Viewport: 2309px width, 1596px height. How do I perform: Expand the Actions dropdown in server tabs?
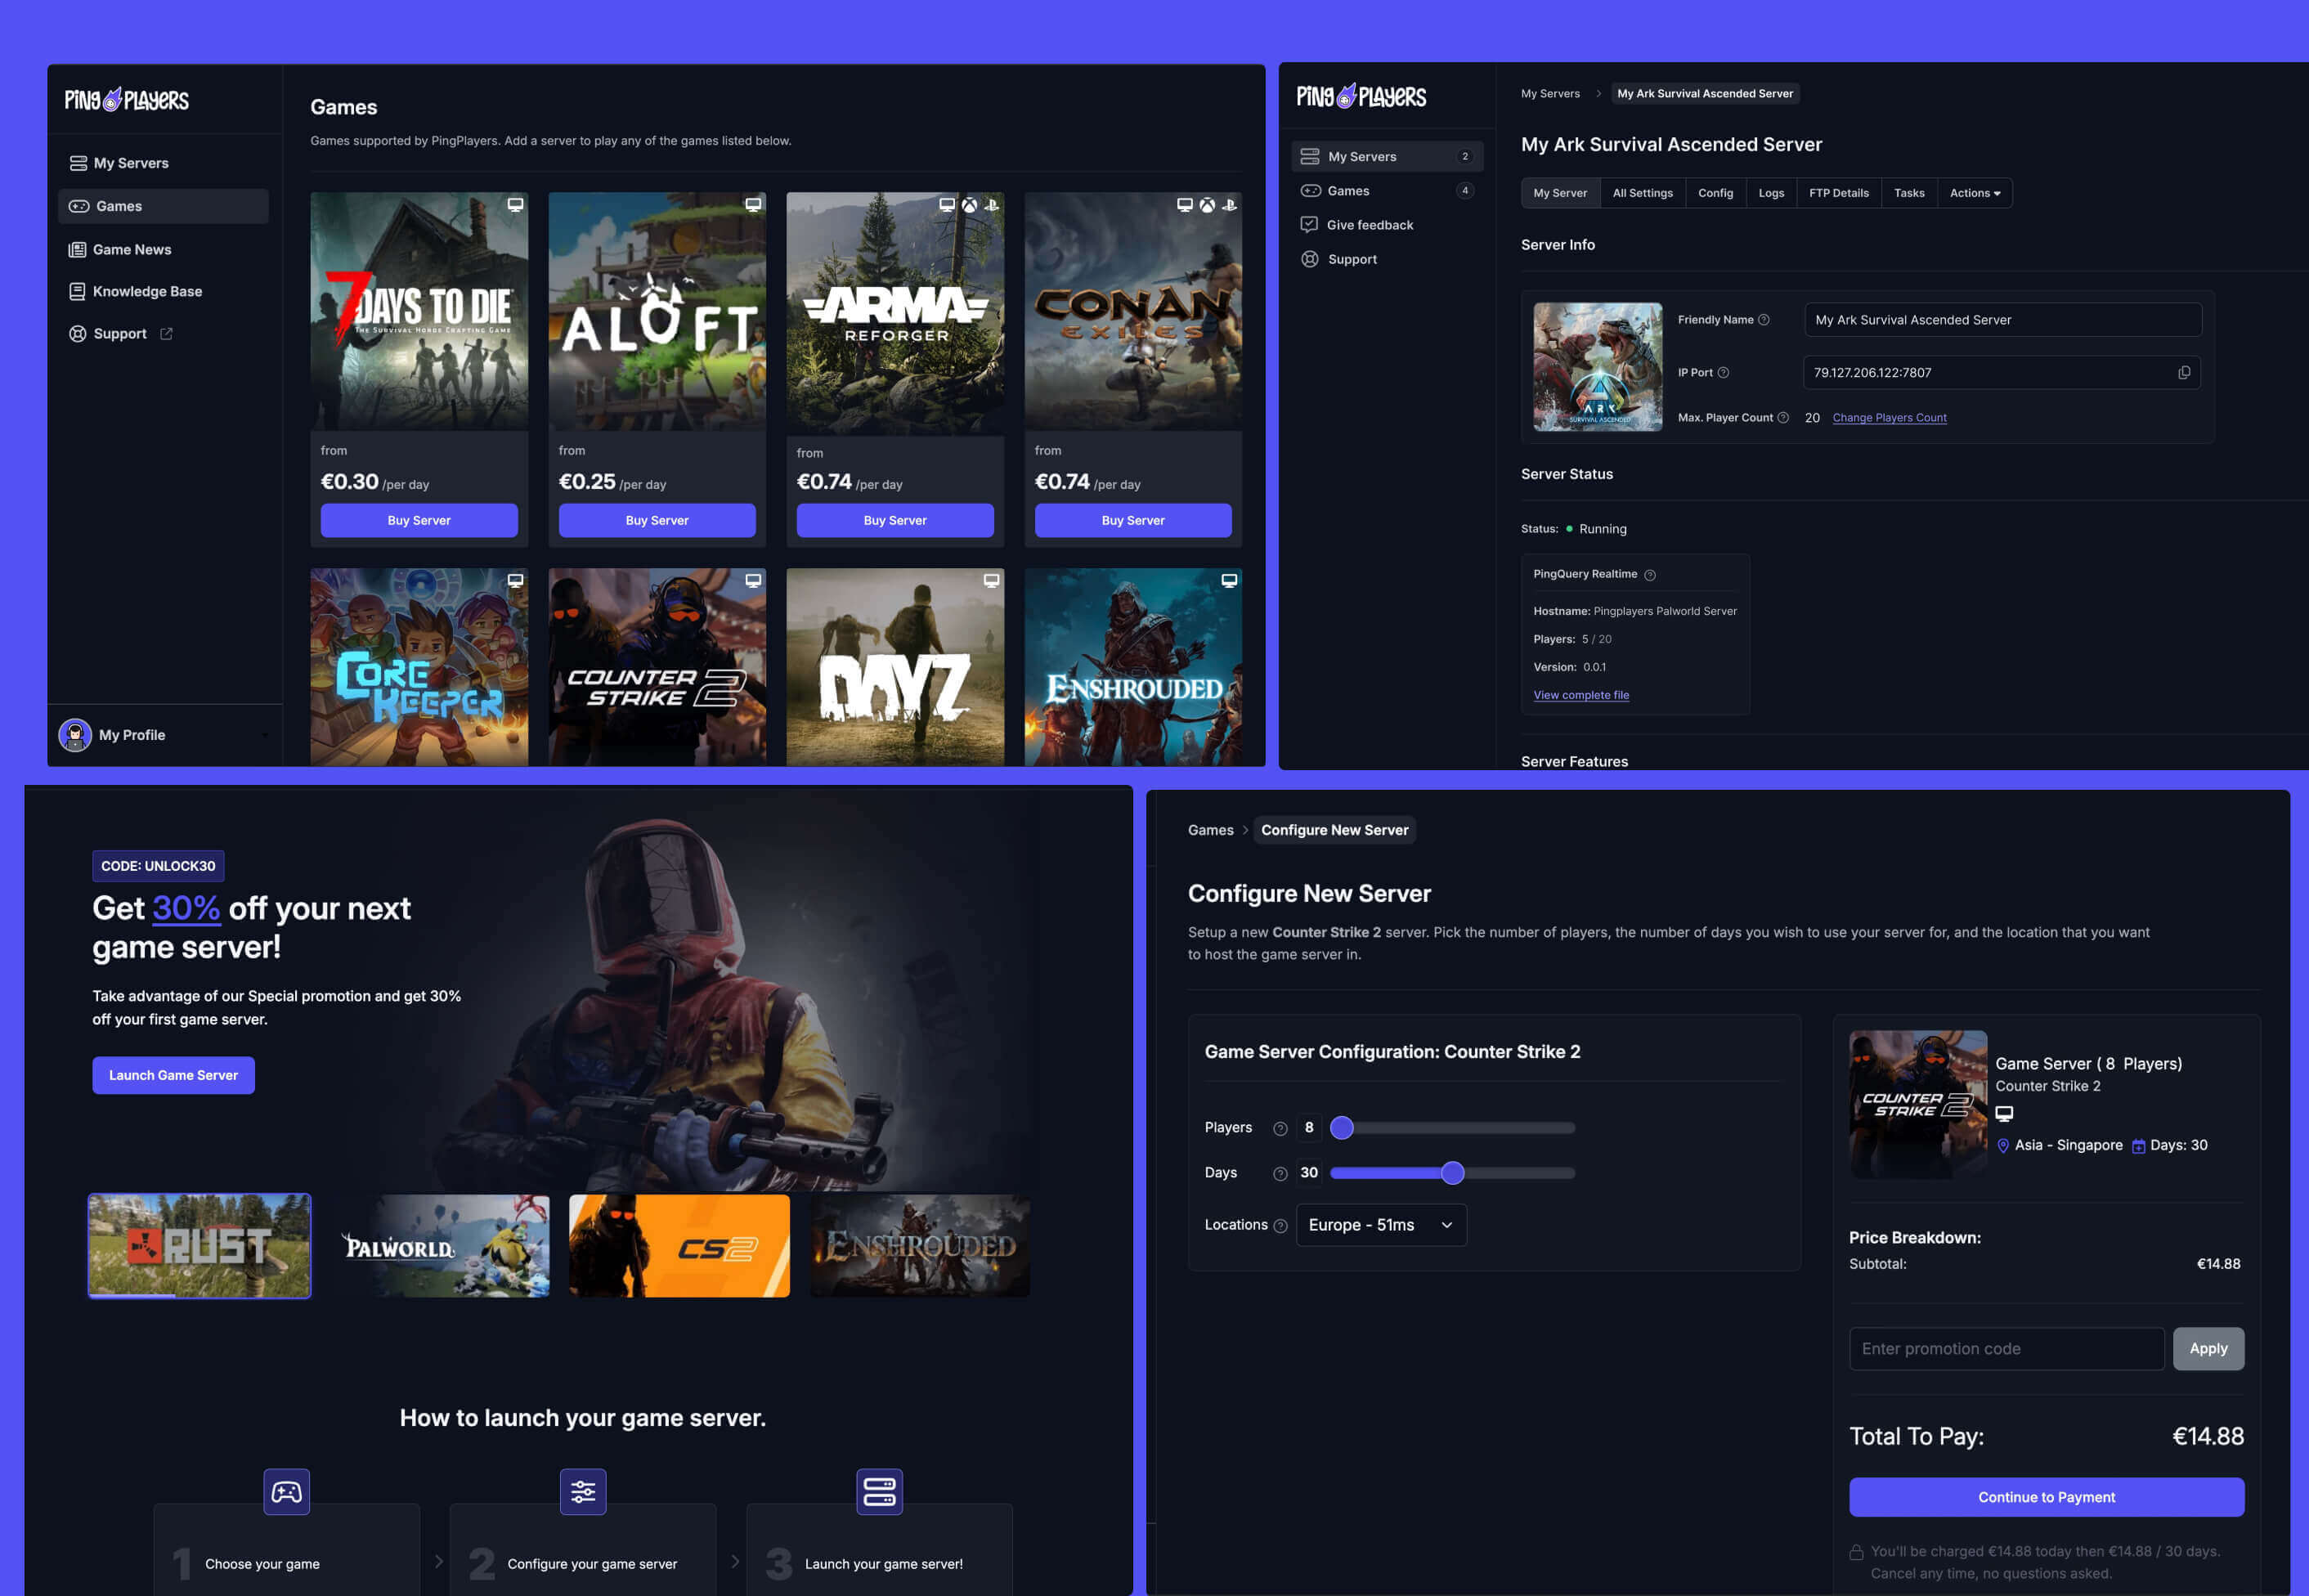coord(1975,193)
